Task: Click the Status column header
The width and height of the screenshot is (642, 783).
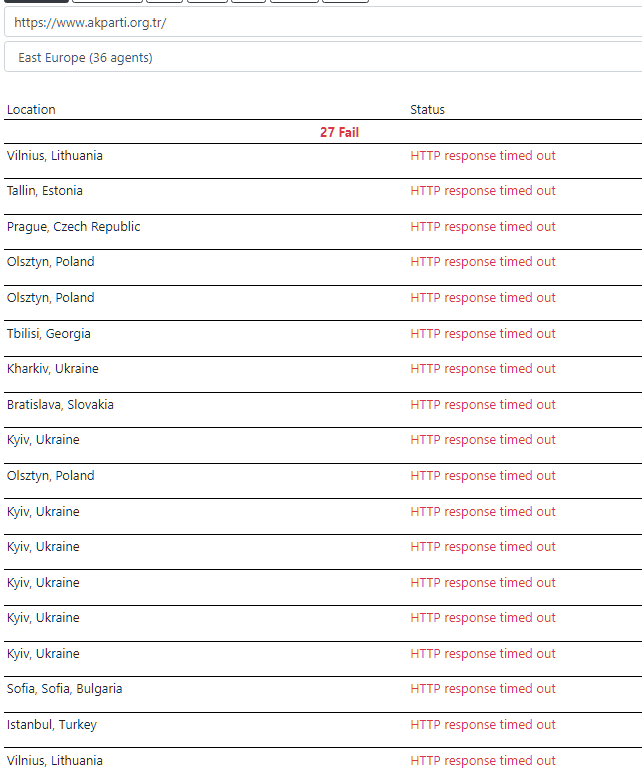Action: click(427, 110)
